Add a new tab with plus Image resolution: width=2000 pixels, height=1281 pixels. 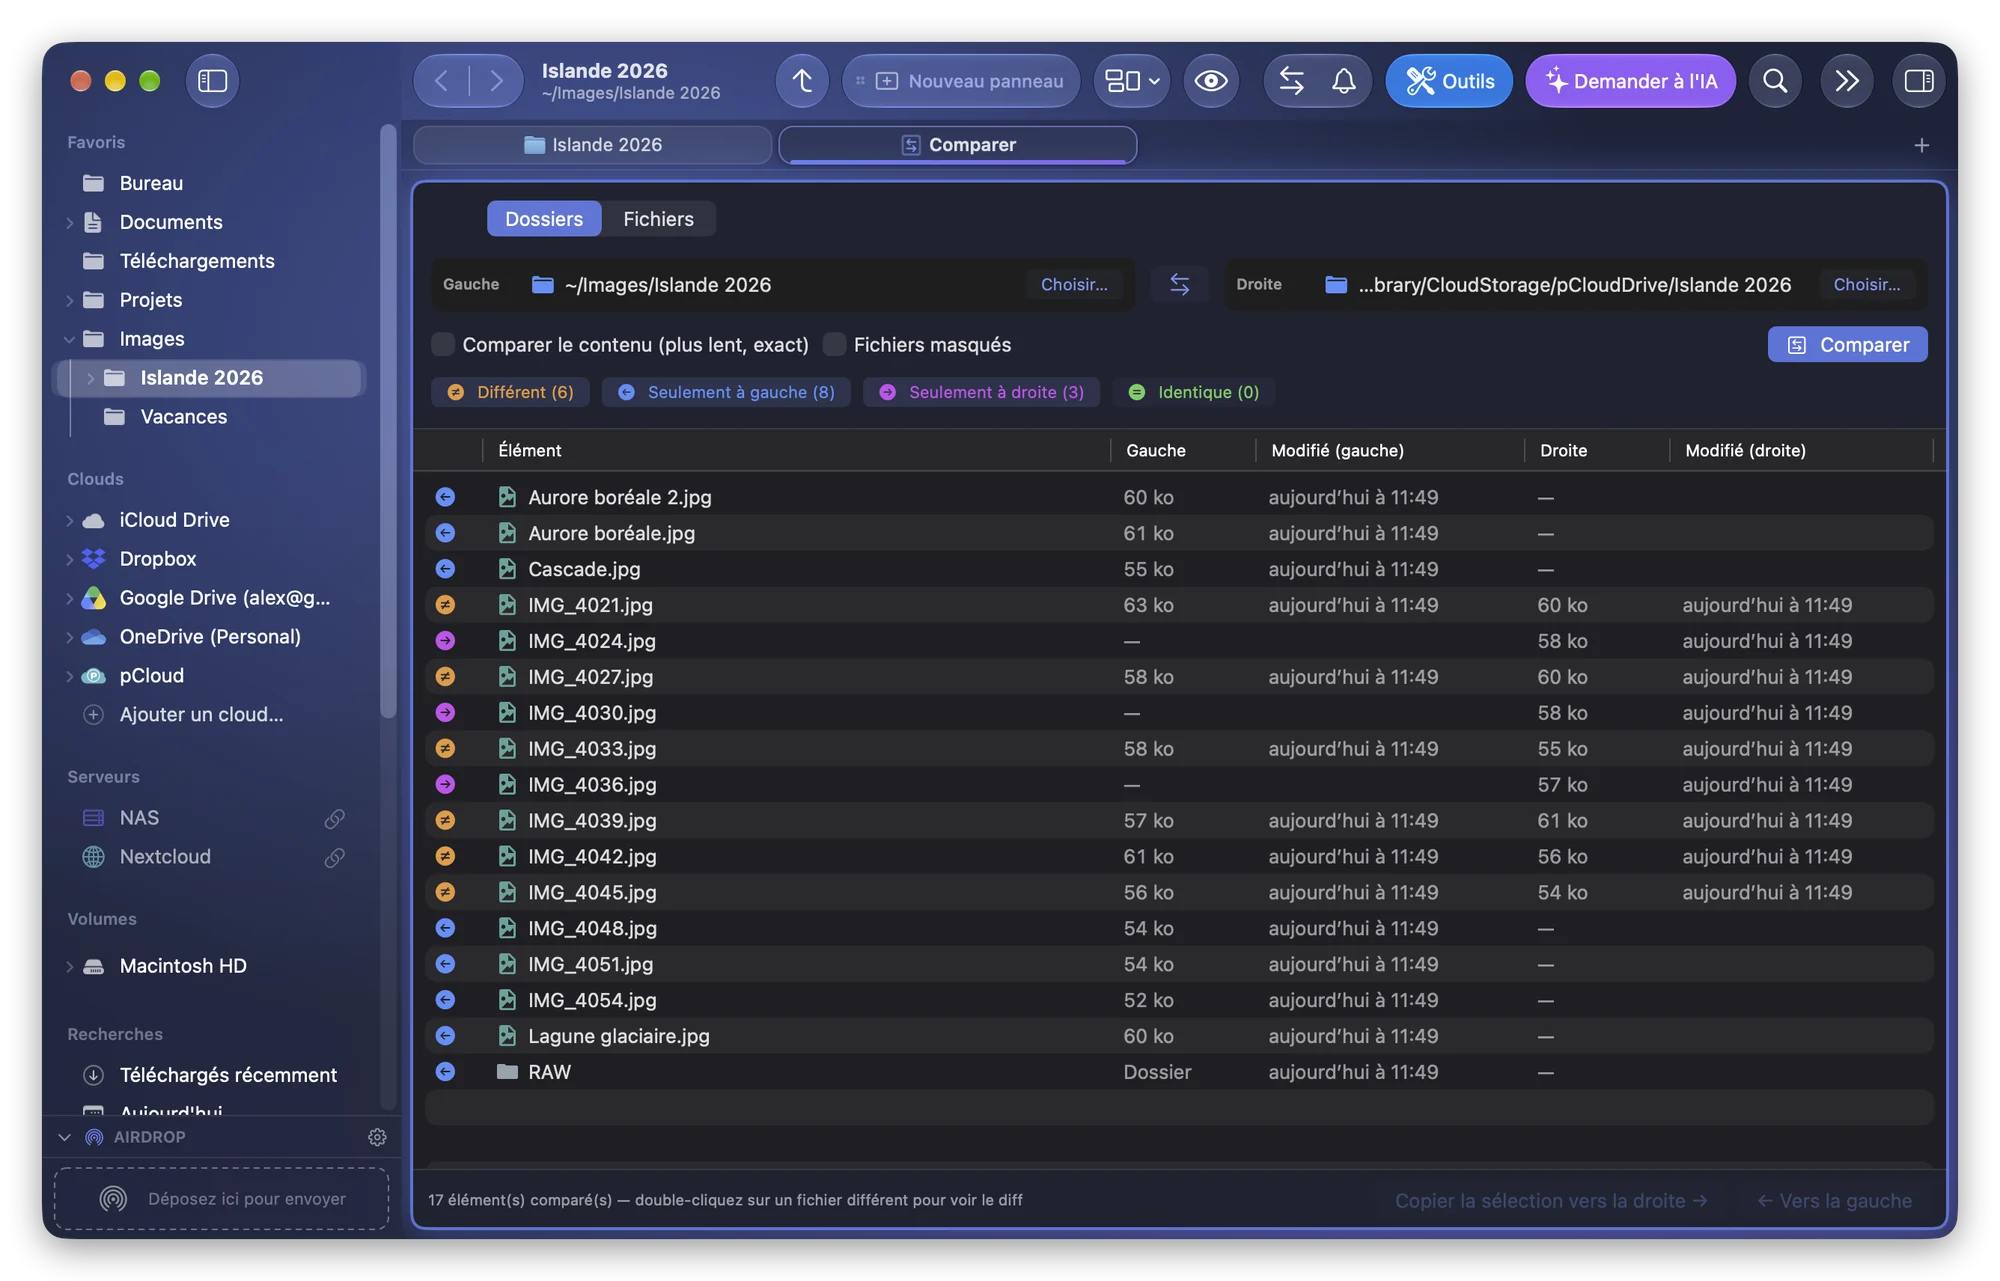(1922, 146)
